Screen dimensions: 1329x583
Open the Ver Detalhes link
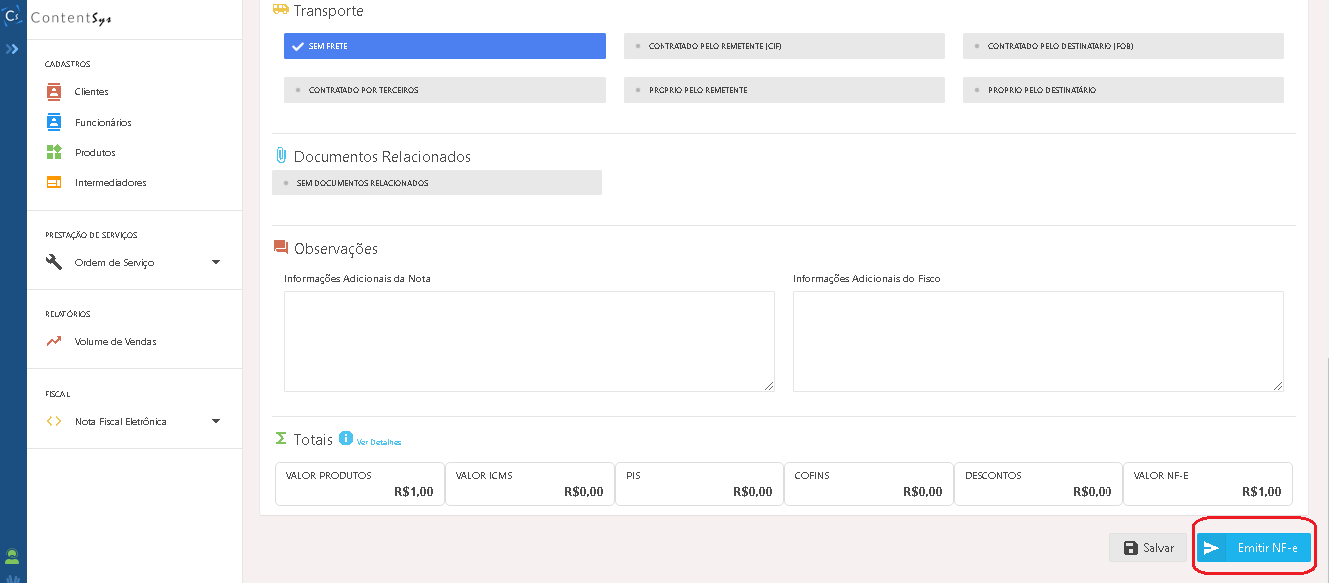379,442
